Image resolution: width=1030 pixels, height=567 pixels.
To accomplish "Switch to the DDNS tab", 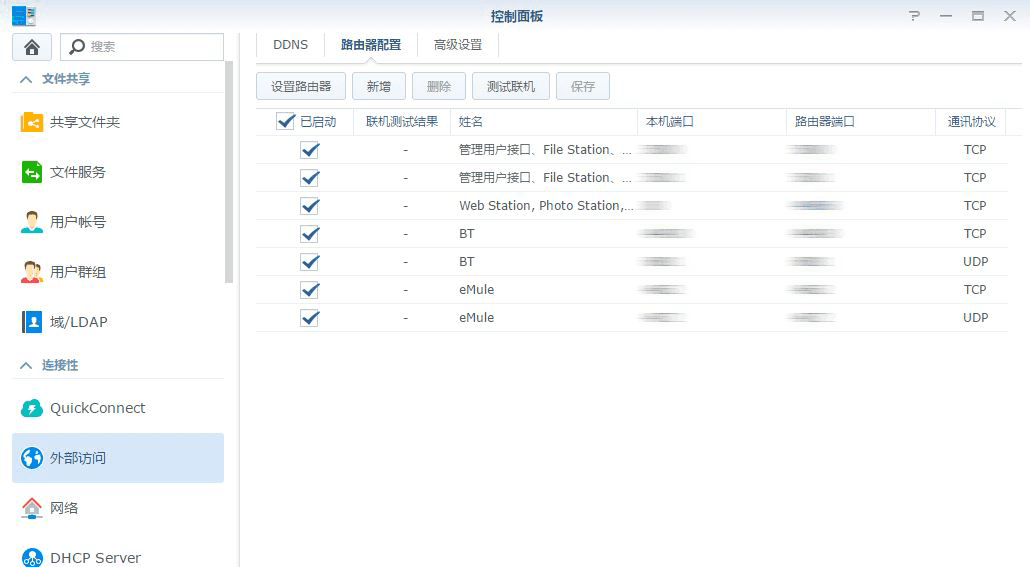I will 291,45.
